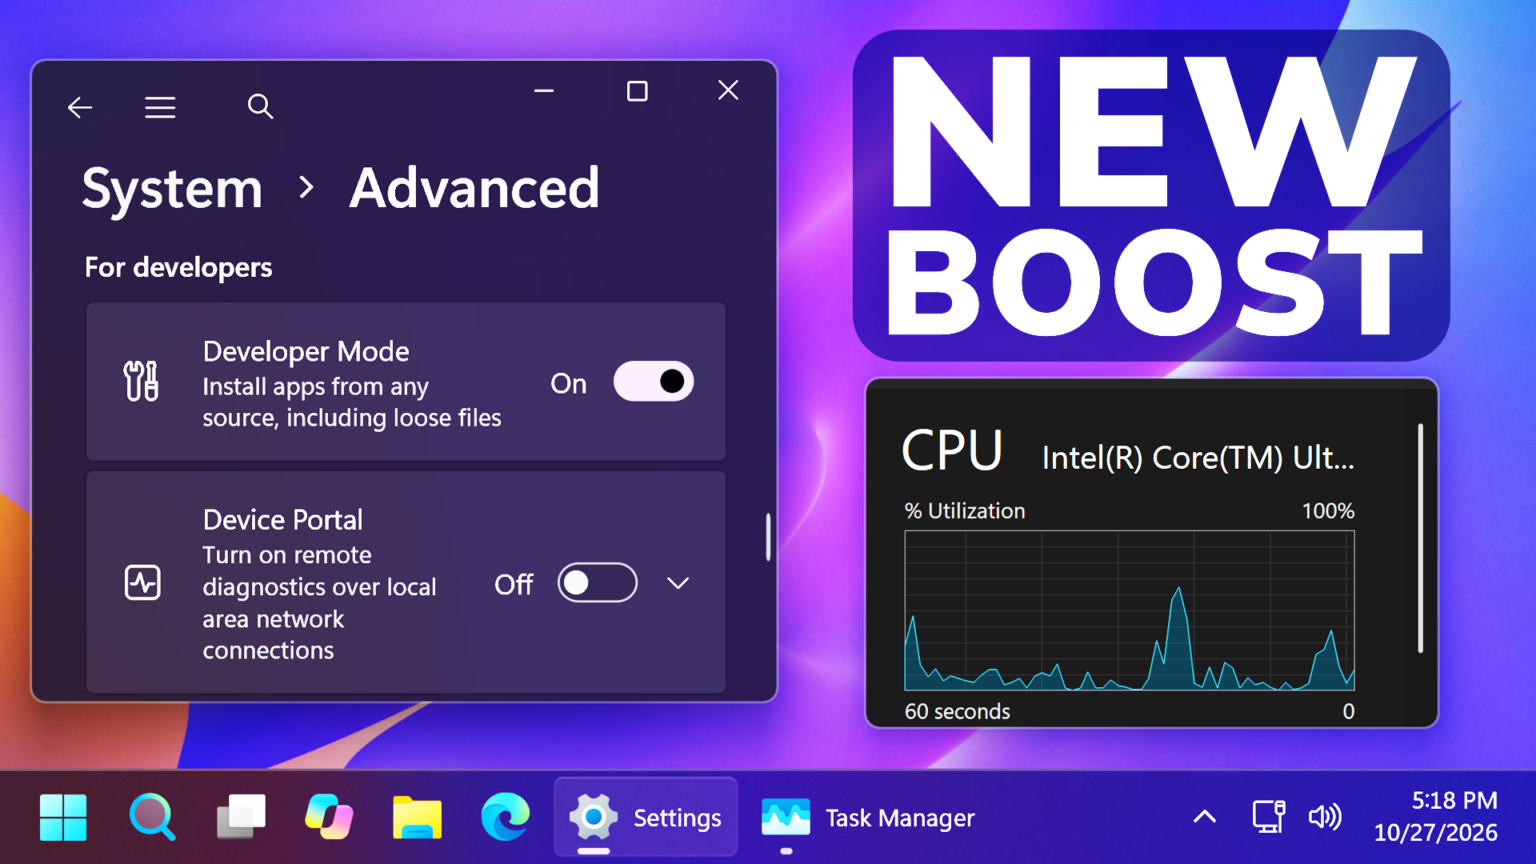Image resolution: width=1536 pixels, height=864 pixels.
Task: Click the 'For developers' section heading
Action: click(178, 267)
